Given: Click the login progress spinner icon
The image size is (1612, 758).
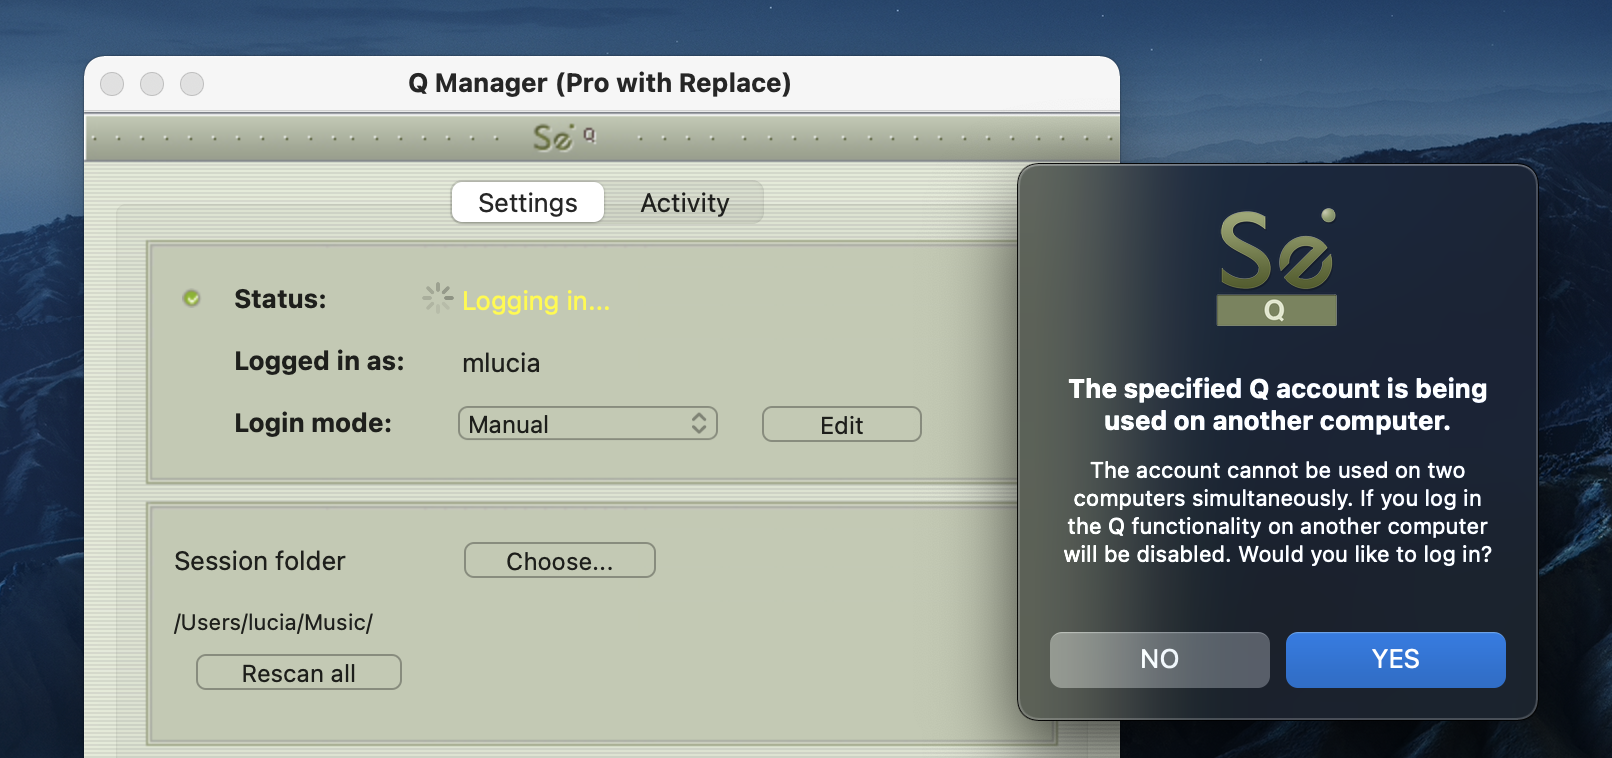Looking at the screenshot, I should 437,298.
